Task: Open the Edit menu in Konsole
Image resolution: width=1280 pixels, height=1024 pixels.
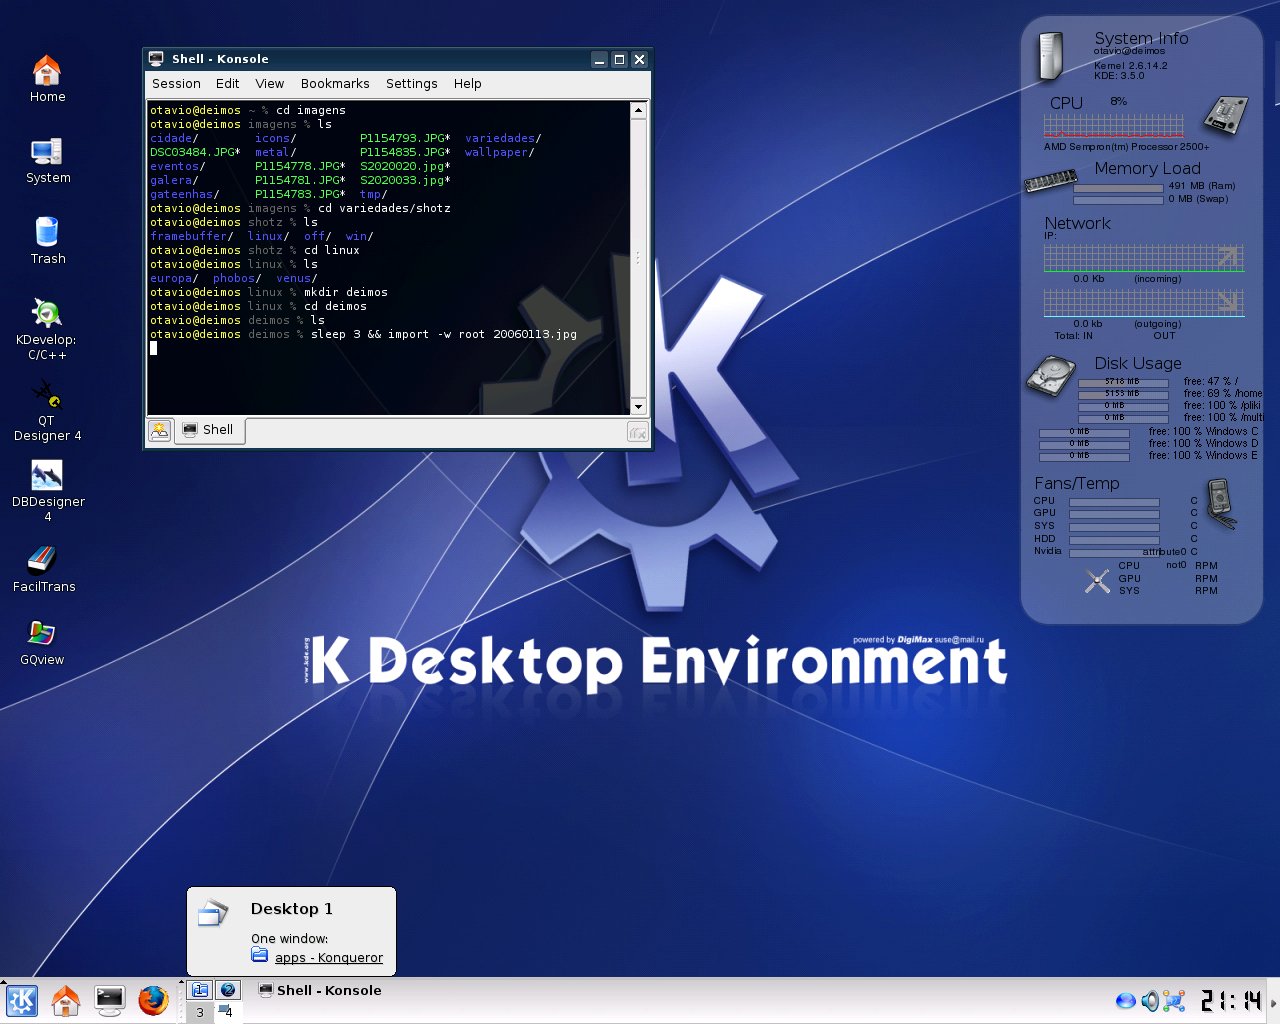Action: (x=227, y=84)
